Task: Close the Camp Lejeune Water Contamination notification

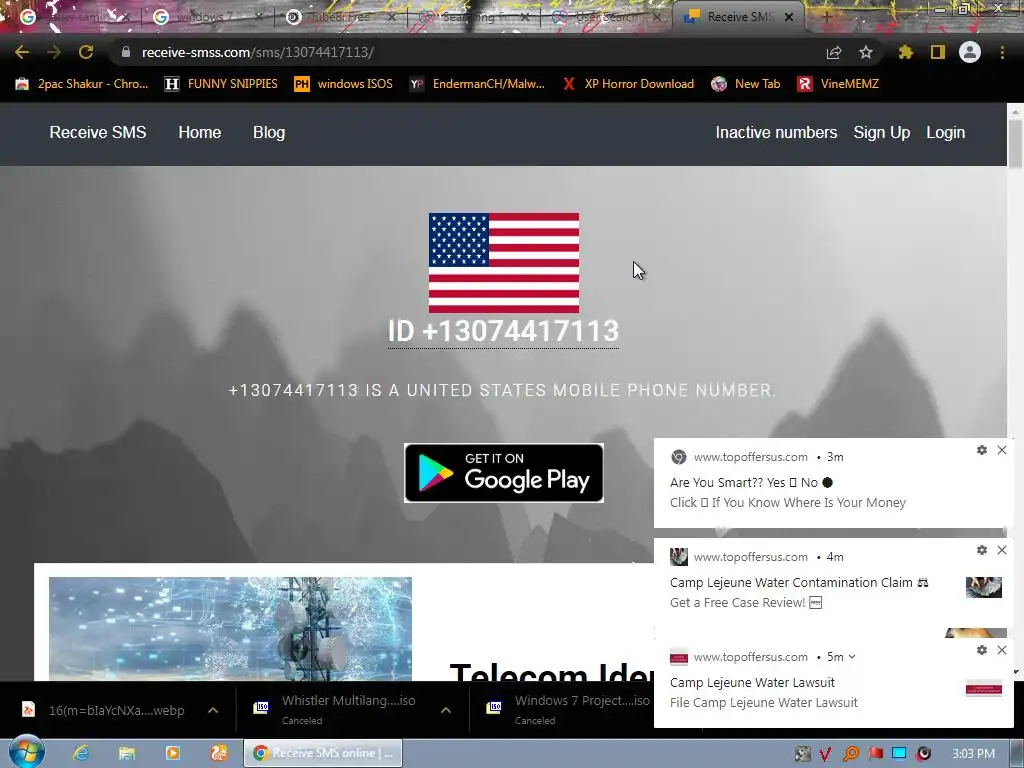Action: click(1002, 550)
